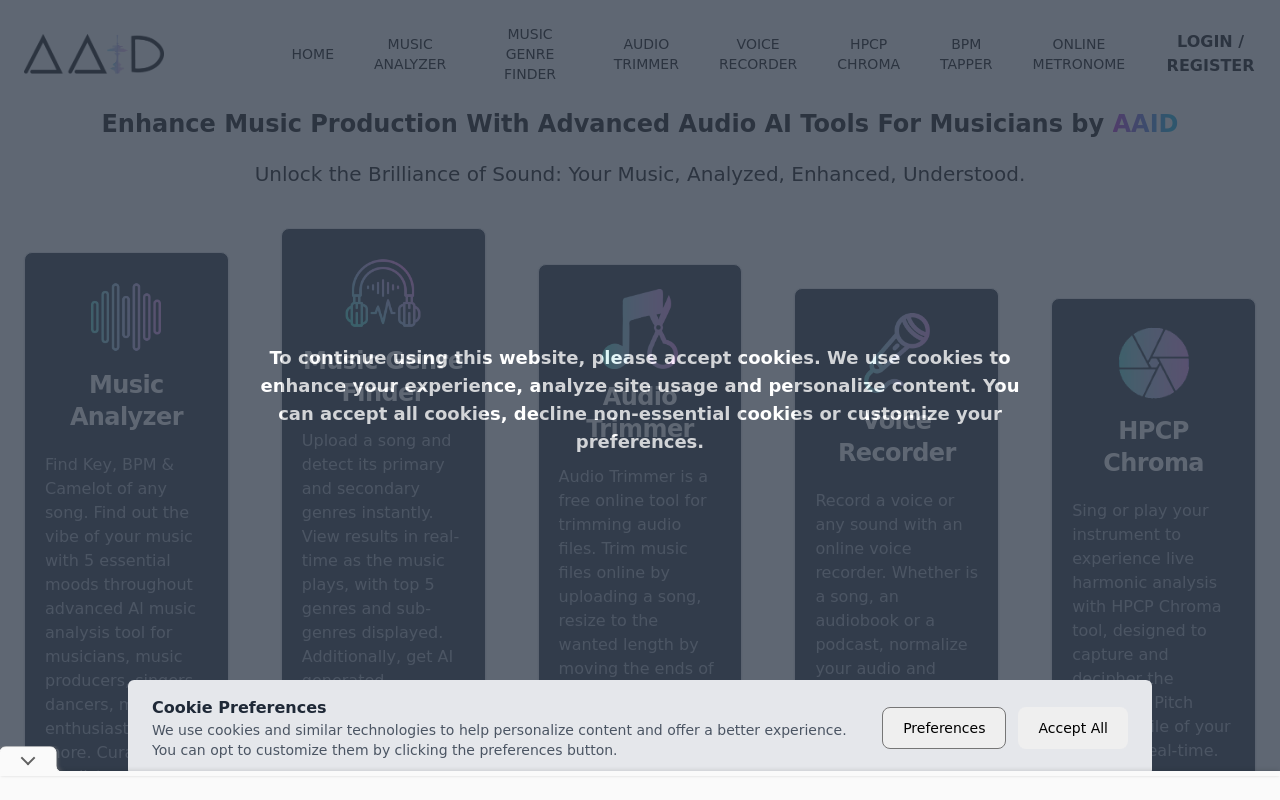Screen dimensions: 1280x800
Task: Open BPM TAPPER from navigation
Action: 966,54
